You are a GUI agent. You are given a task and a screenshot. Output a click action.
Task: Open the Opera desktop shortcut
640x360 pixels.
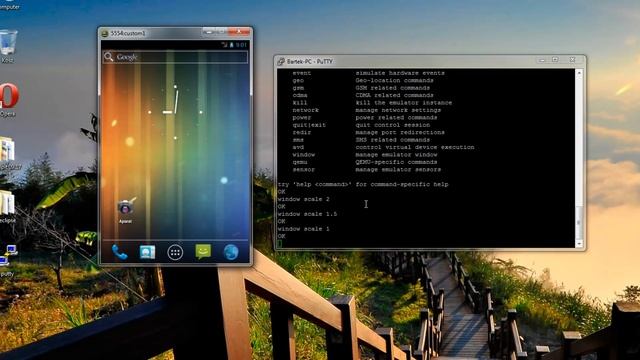click(x=9, y=100)
